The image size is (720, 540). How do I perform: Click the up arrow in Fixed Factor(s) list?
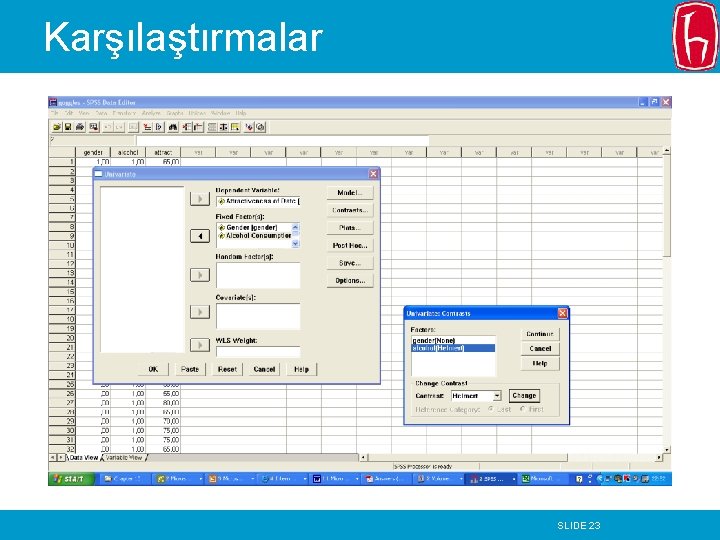(x=295, y=227)
